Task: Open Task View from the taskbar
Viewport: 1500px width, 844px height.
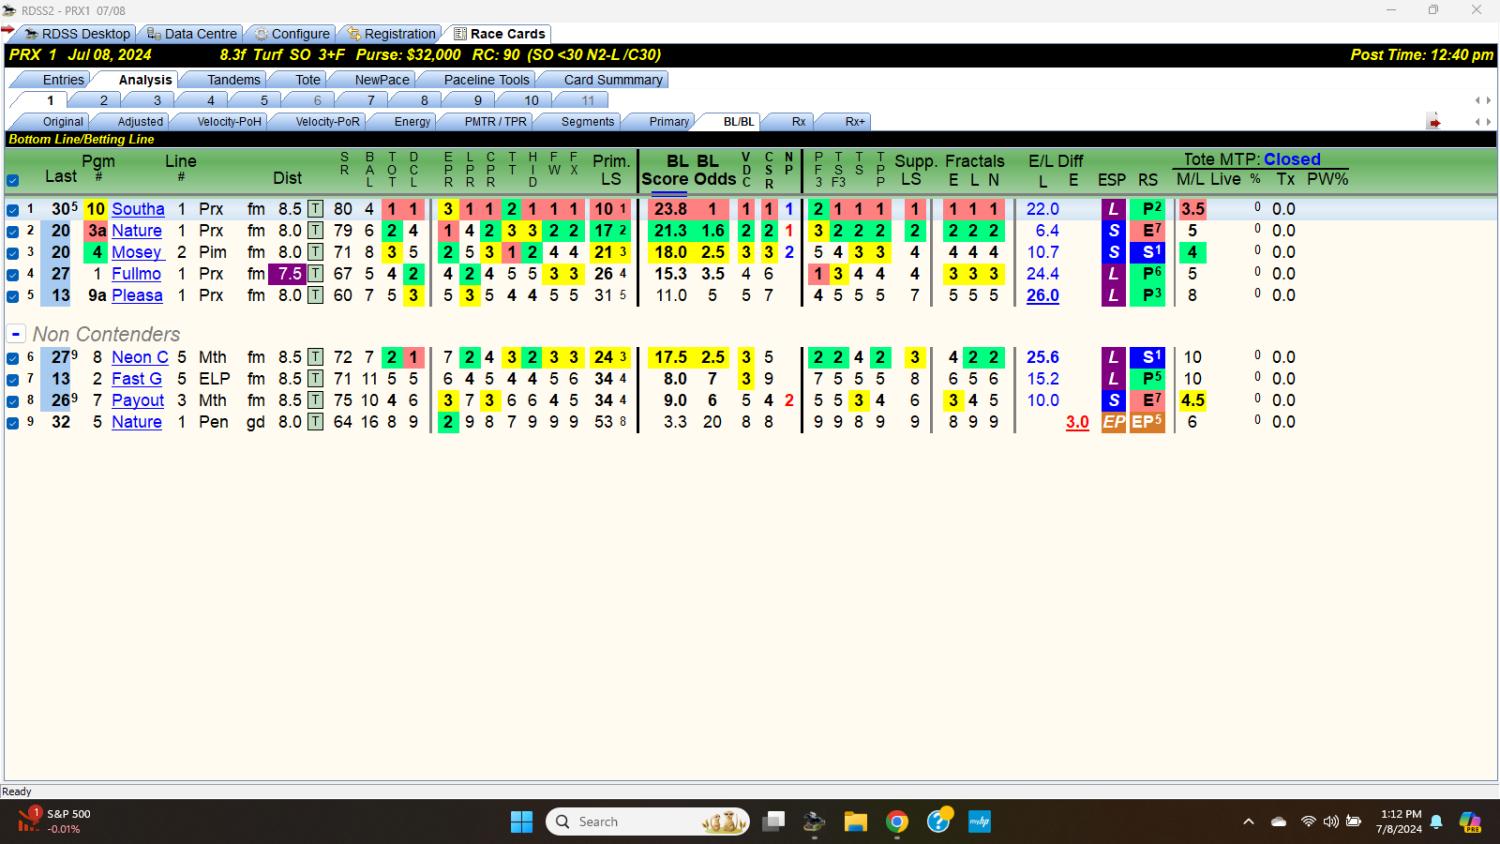Action: [x=773, y=822]
